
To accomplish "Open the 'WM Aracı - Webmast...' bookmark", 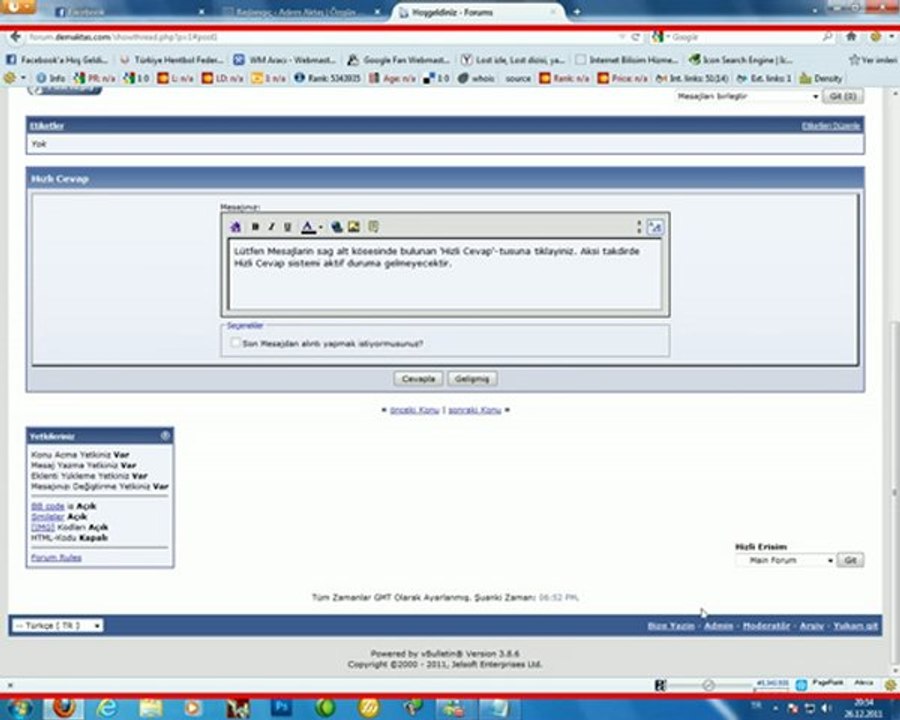I will 285,60.
